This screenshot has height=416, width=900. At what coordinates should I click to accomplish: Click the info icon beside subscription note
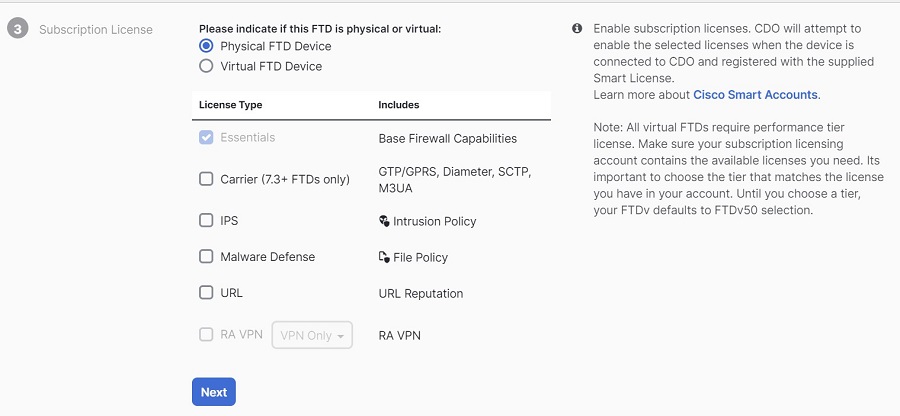click(x=577, y=29)
